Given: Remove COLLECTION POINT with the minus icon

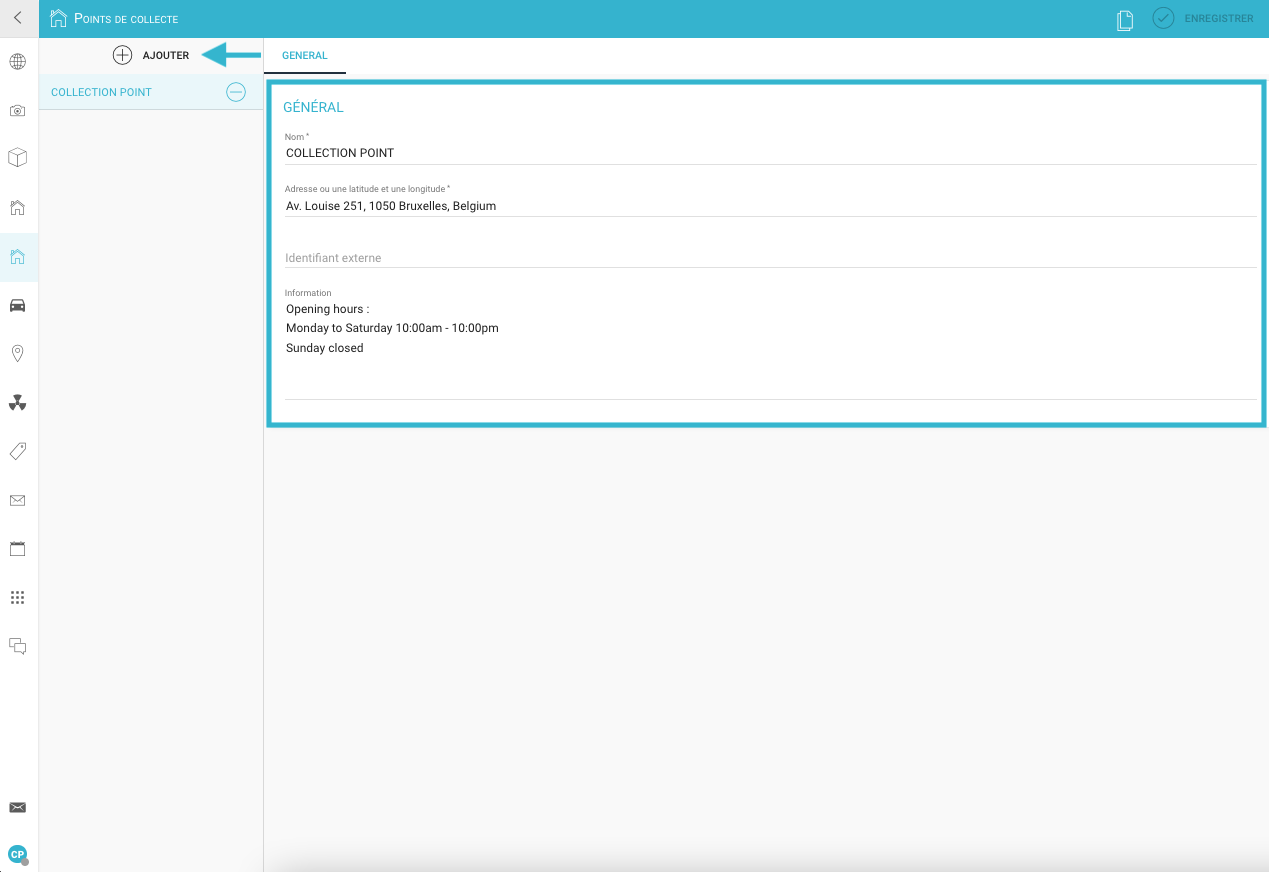Looking at the screenshot, I should 236,92.
